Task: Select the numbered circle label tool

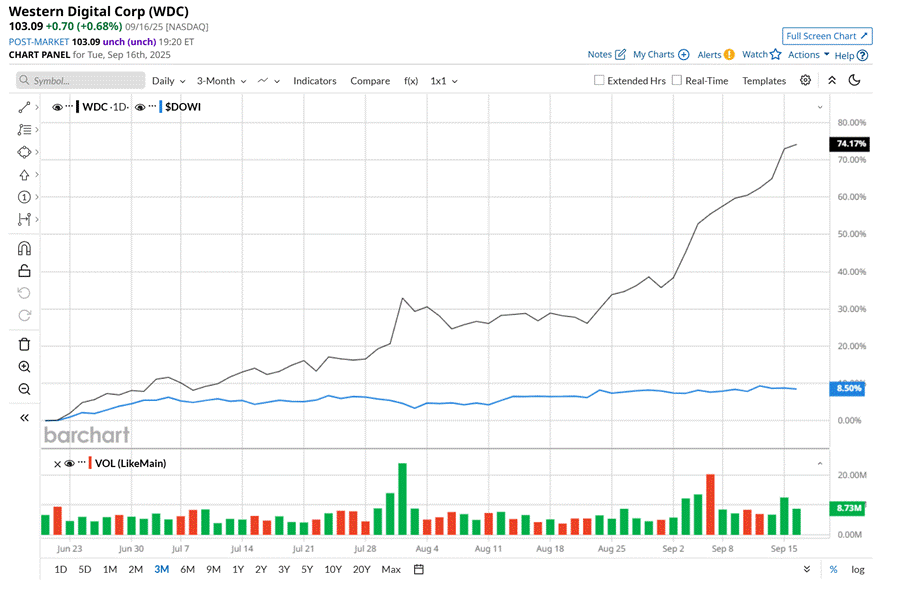Action: pos(24,197)
